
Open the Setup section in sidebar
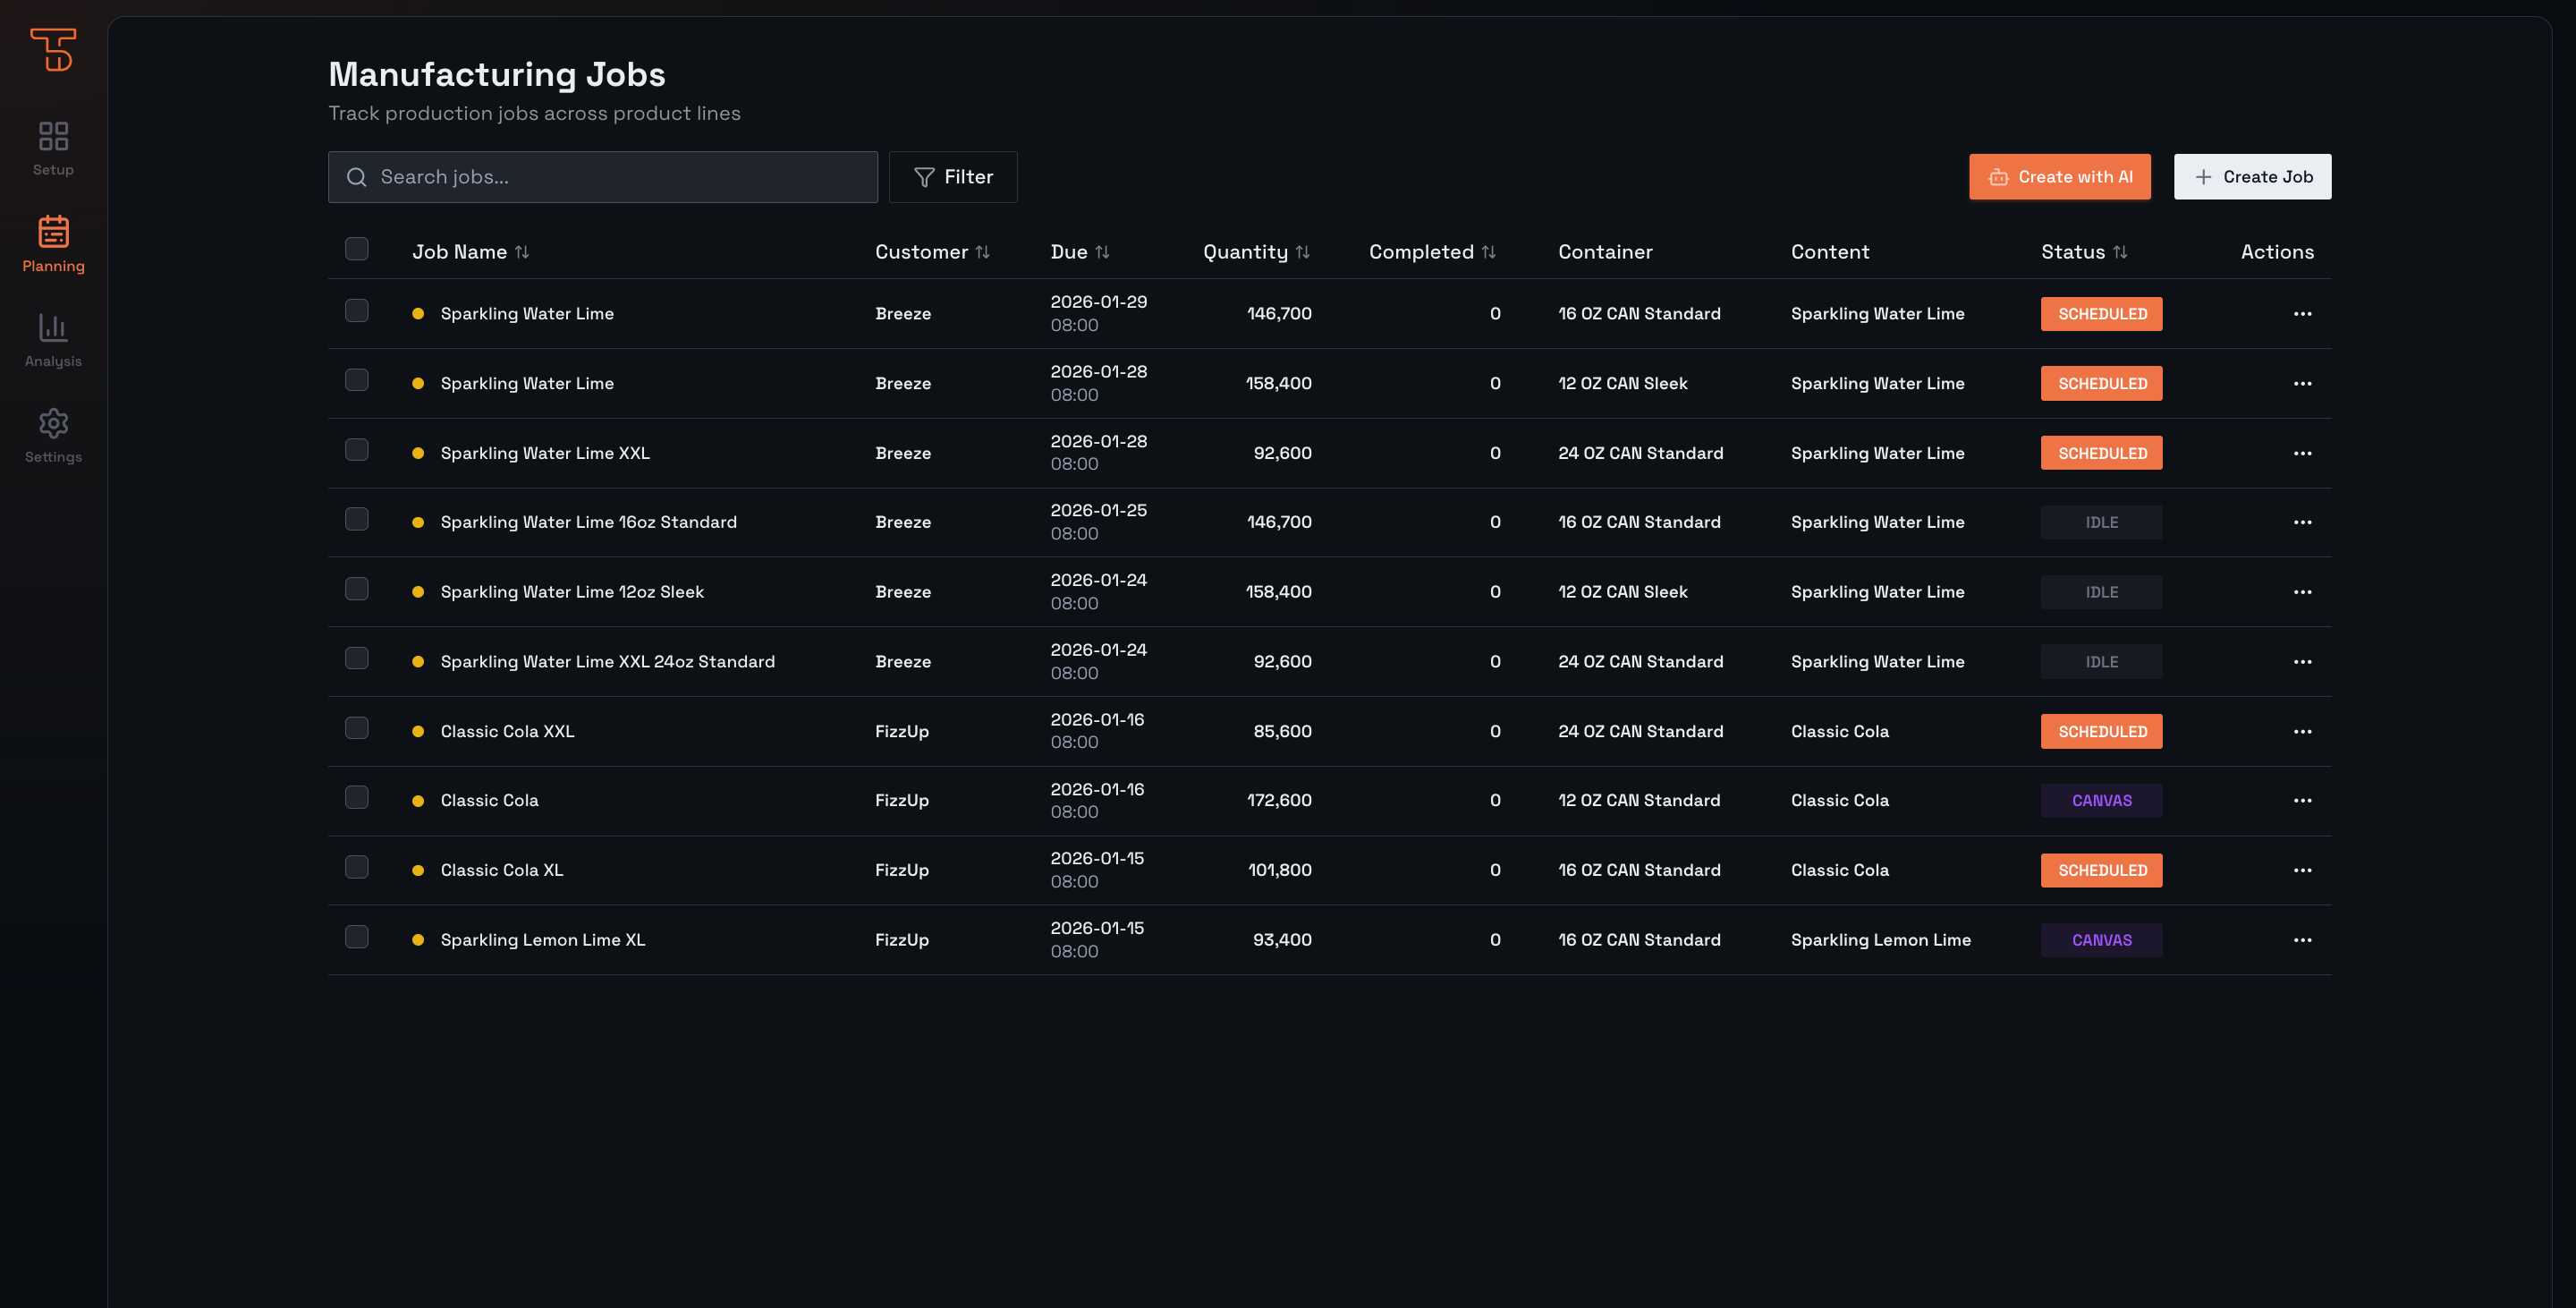(53, 147)
